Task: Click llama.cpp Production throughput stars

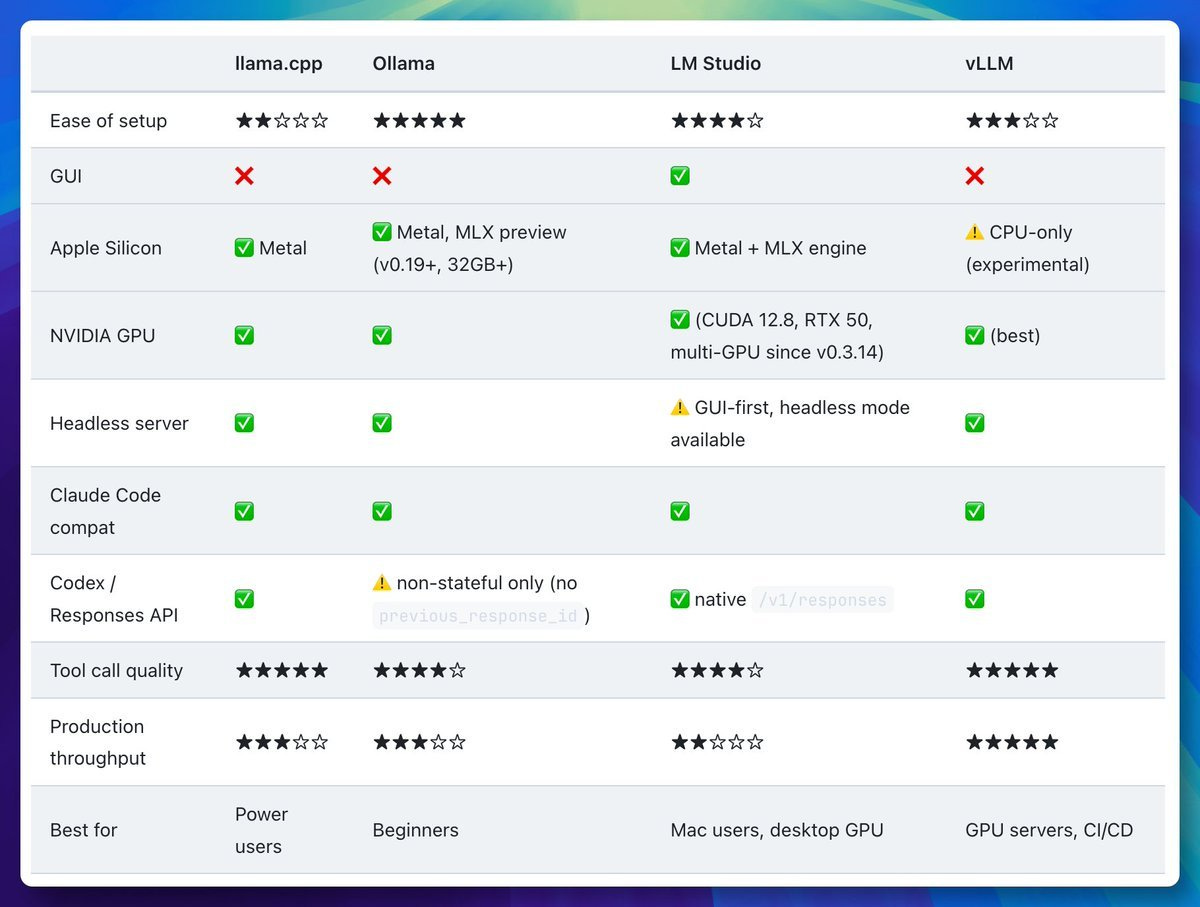Action: (282, 742)
